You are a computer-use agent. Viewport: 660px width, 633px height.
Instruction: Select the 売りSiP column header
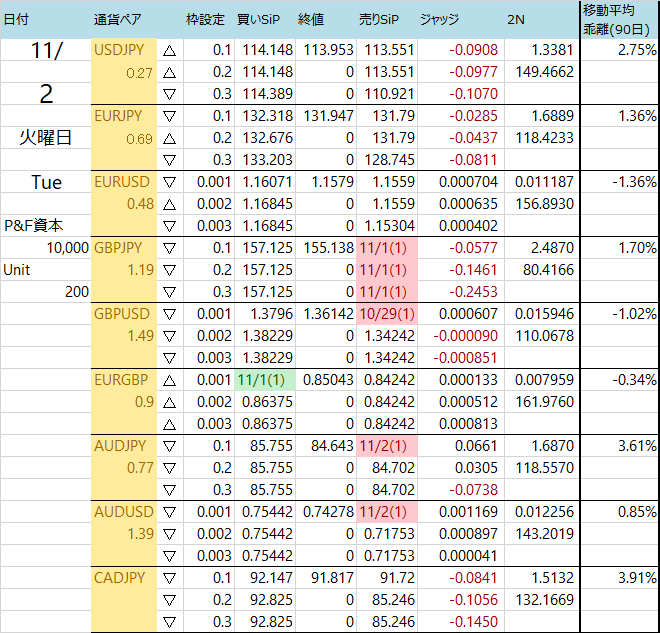point(379,19)
